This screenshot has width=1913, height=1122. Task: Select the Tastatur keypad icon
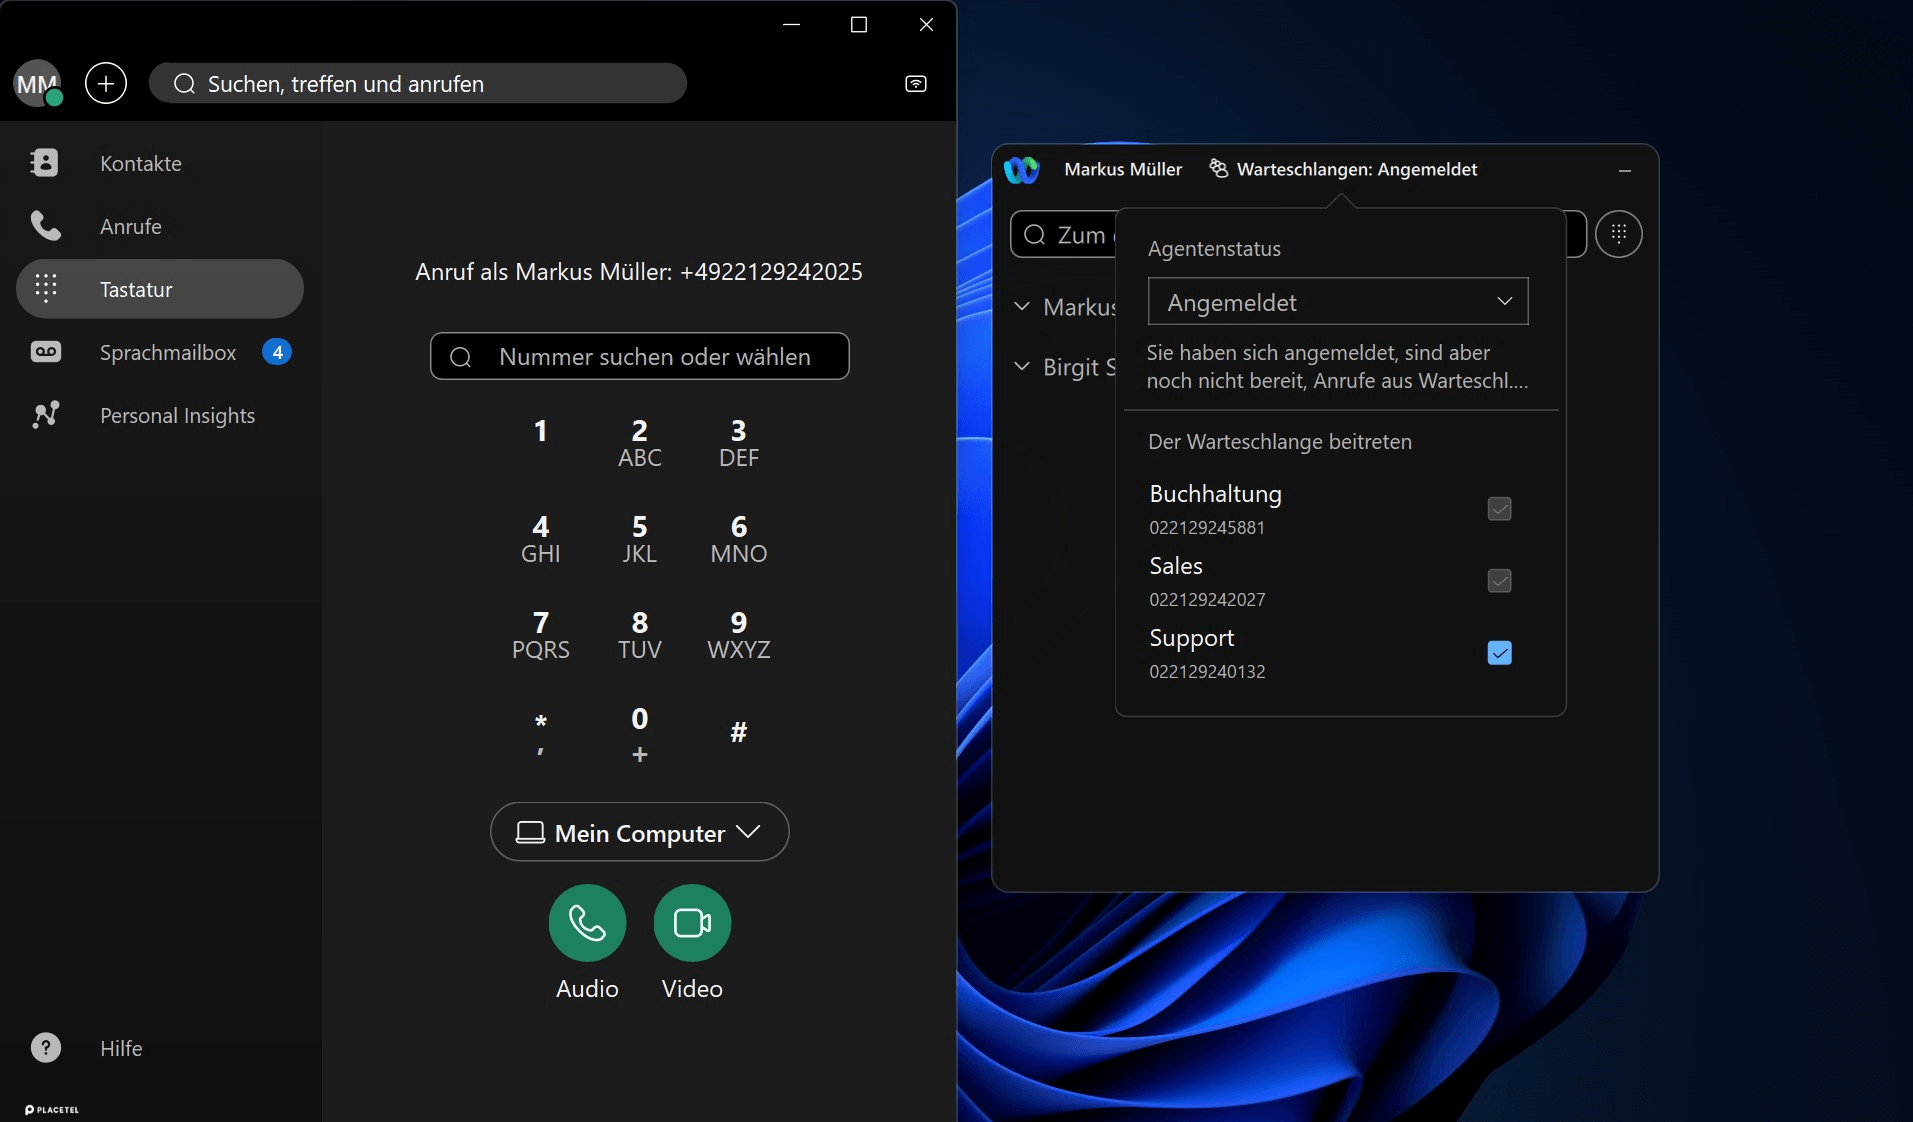(x=44, y=289)
